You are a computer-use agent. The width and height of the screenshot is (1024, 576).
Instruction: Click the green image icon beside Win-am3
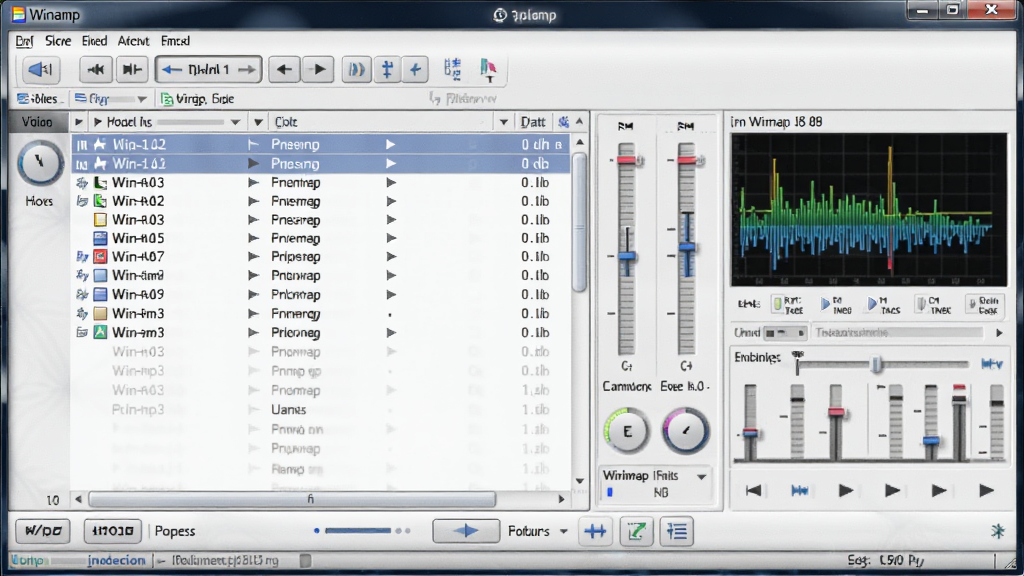(x=100, y=332)
